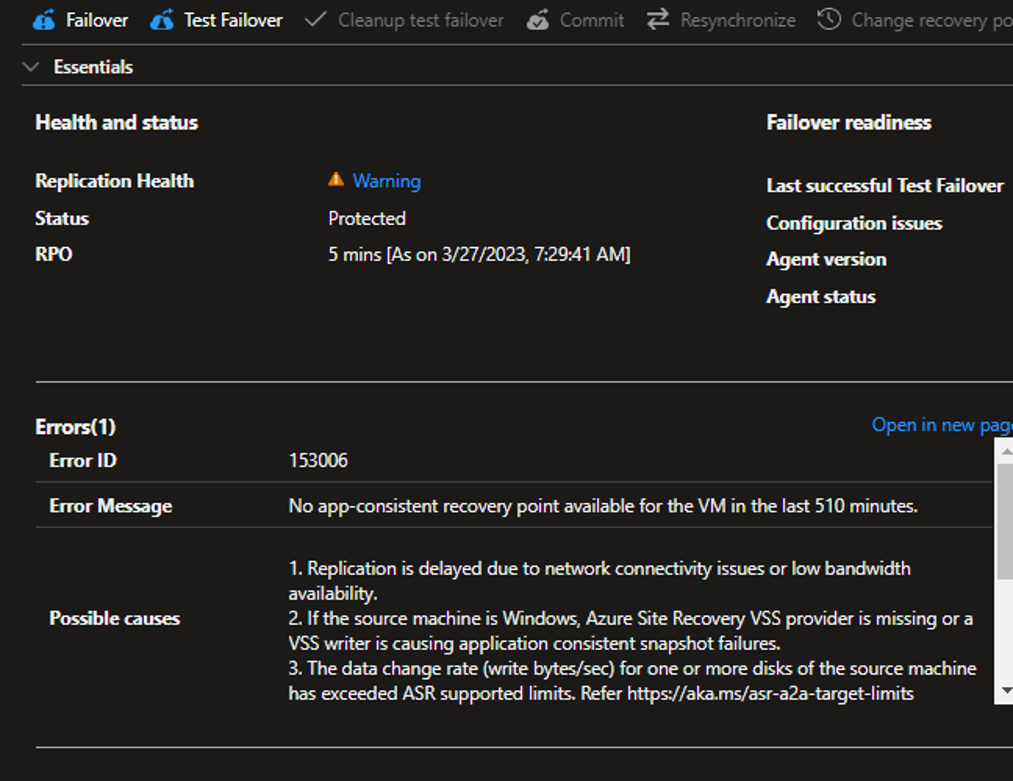Click cause '2. If the source machine is Windows'
The height and width of the screenshot is (781, 1013).
(x=631, y=631)
